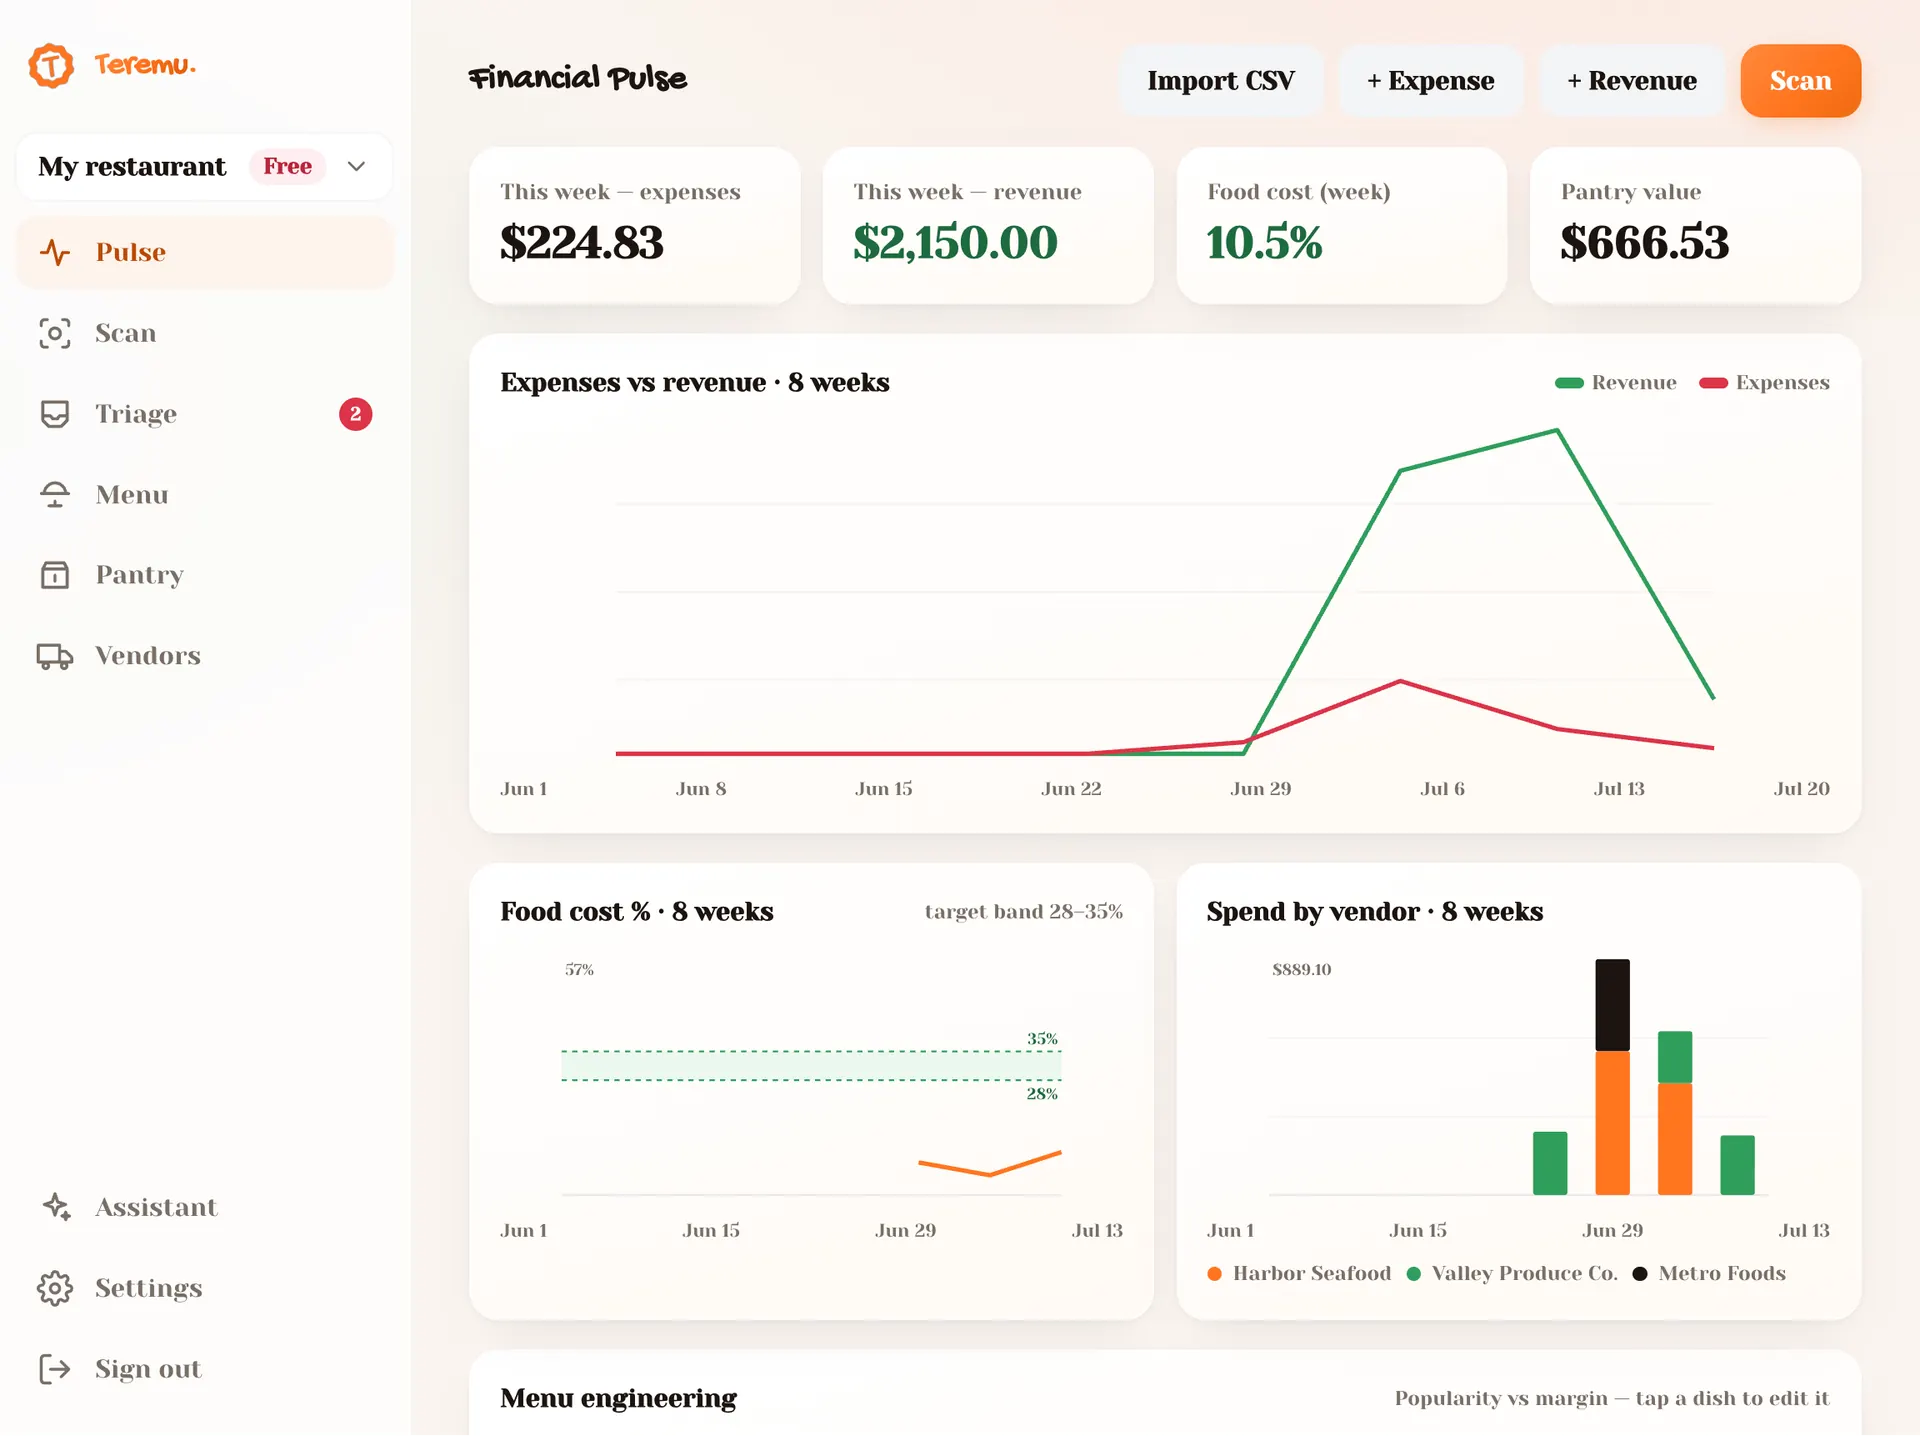Click the green 35% band label
The height and width of the screenshot is (1436, 1920).
tap(1042, 1039)
